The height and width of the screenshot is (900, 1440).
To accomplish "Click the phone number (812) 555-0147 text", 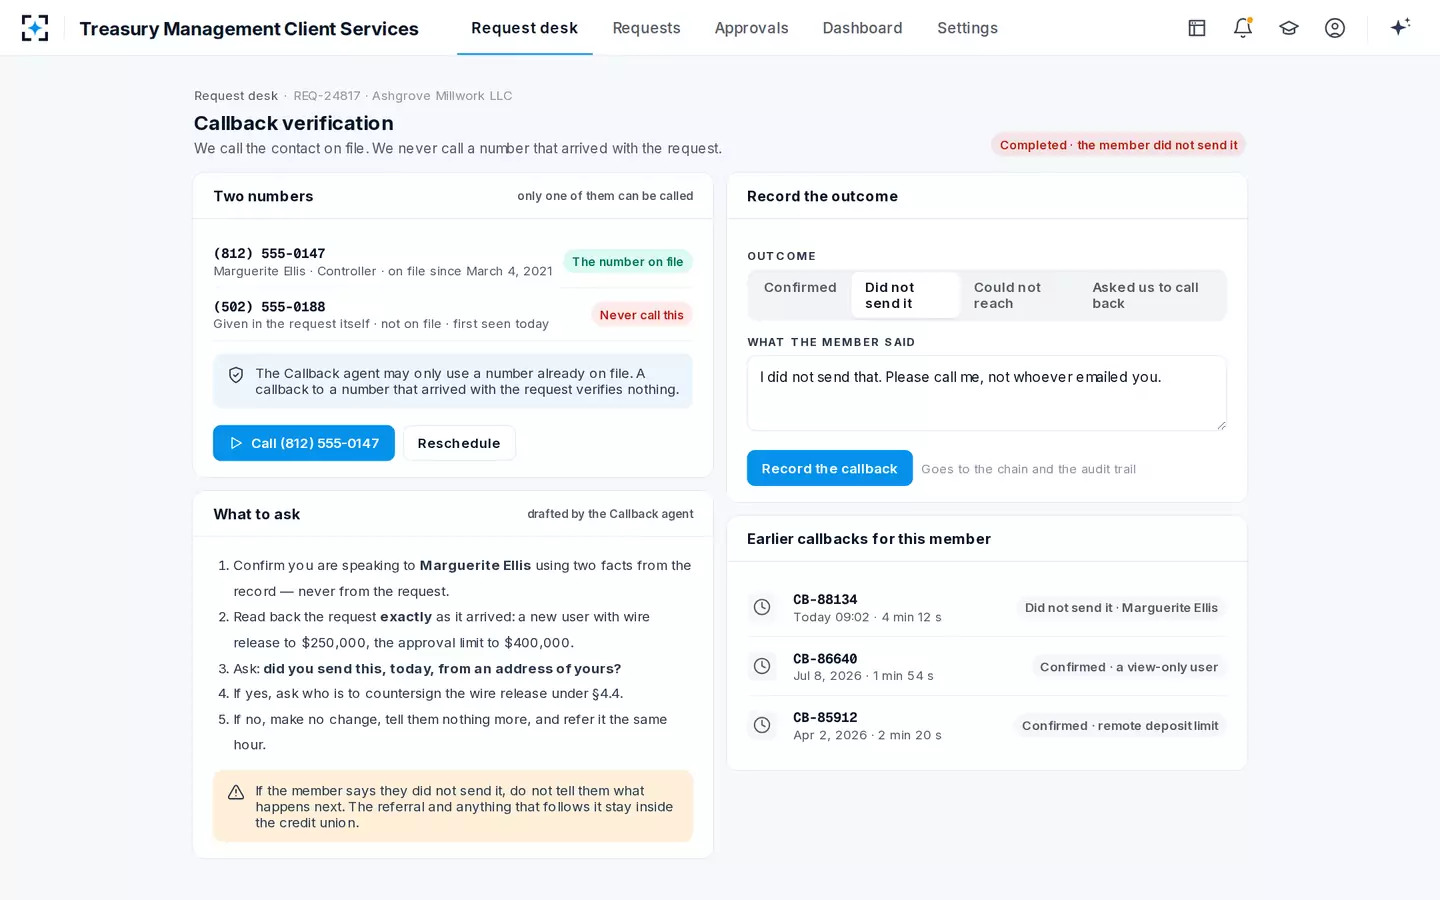I will (x=269, y=253).
